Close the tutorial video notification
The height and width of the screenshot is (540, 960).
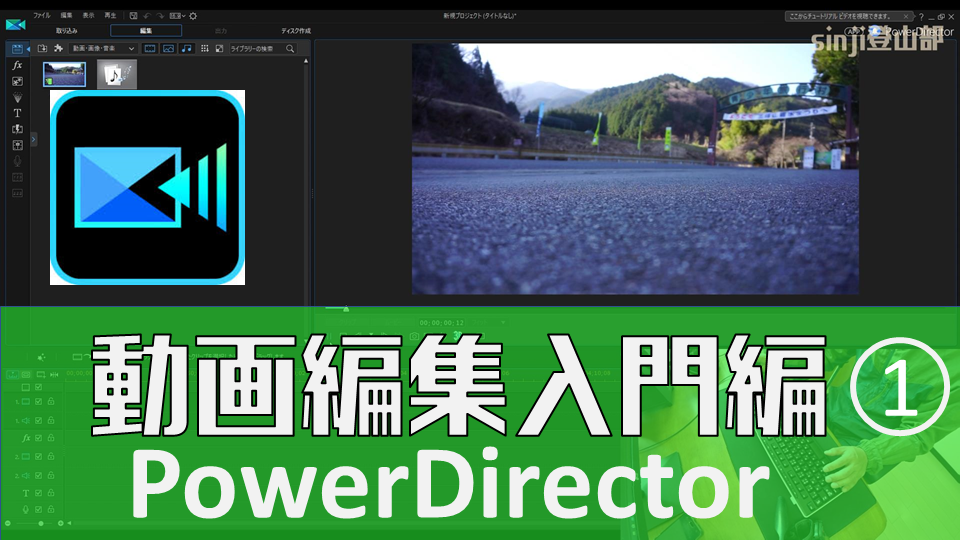pos(906,17)
